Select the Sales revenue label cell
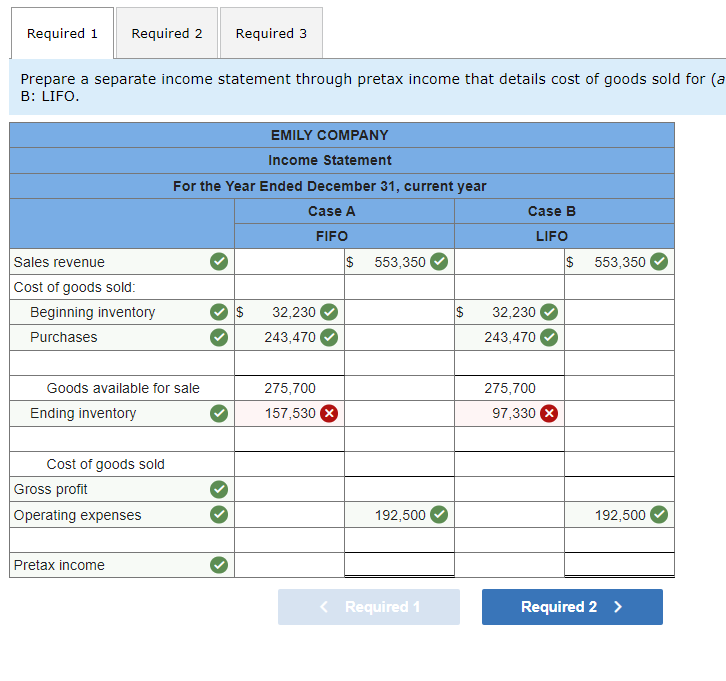The height and width of the screenshot is (681, 726). (122, 262)
